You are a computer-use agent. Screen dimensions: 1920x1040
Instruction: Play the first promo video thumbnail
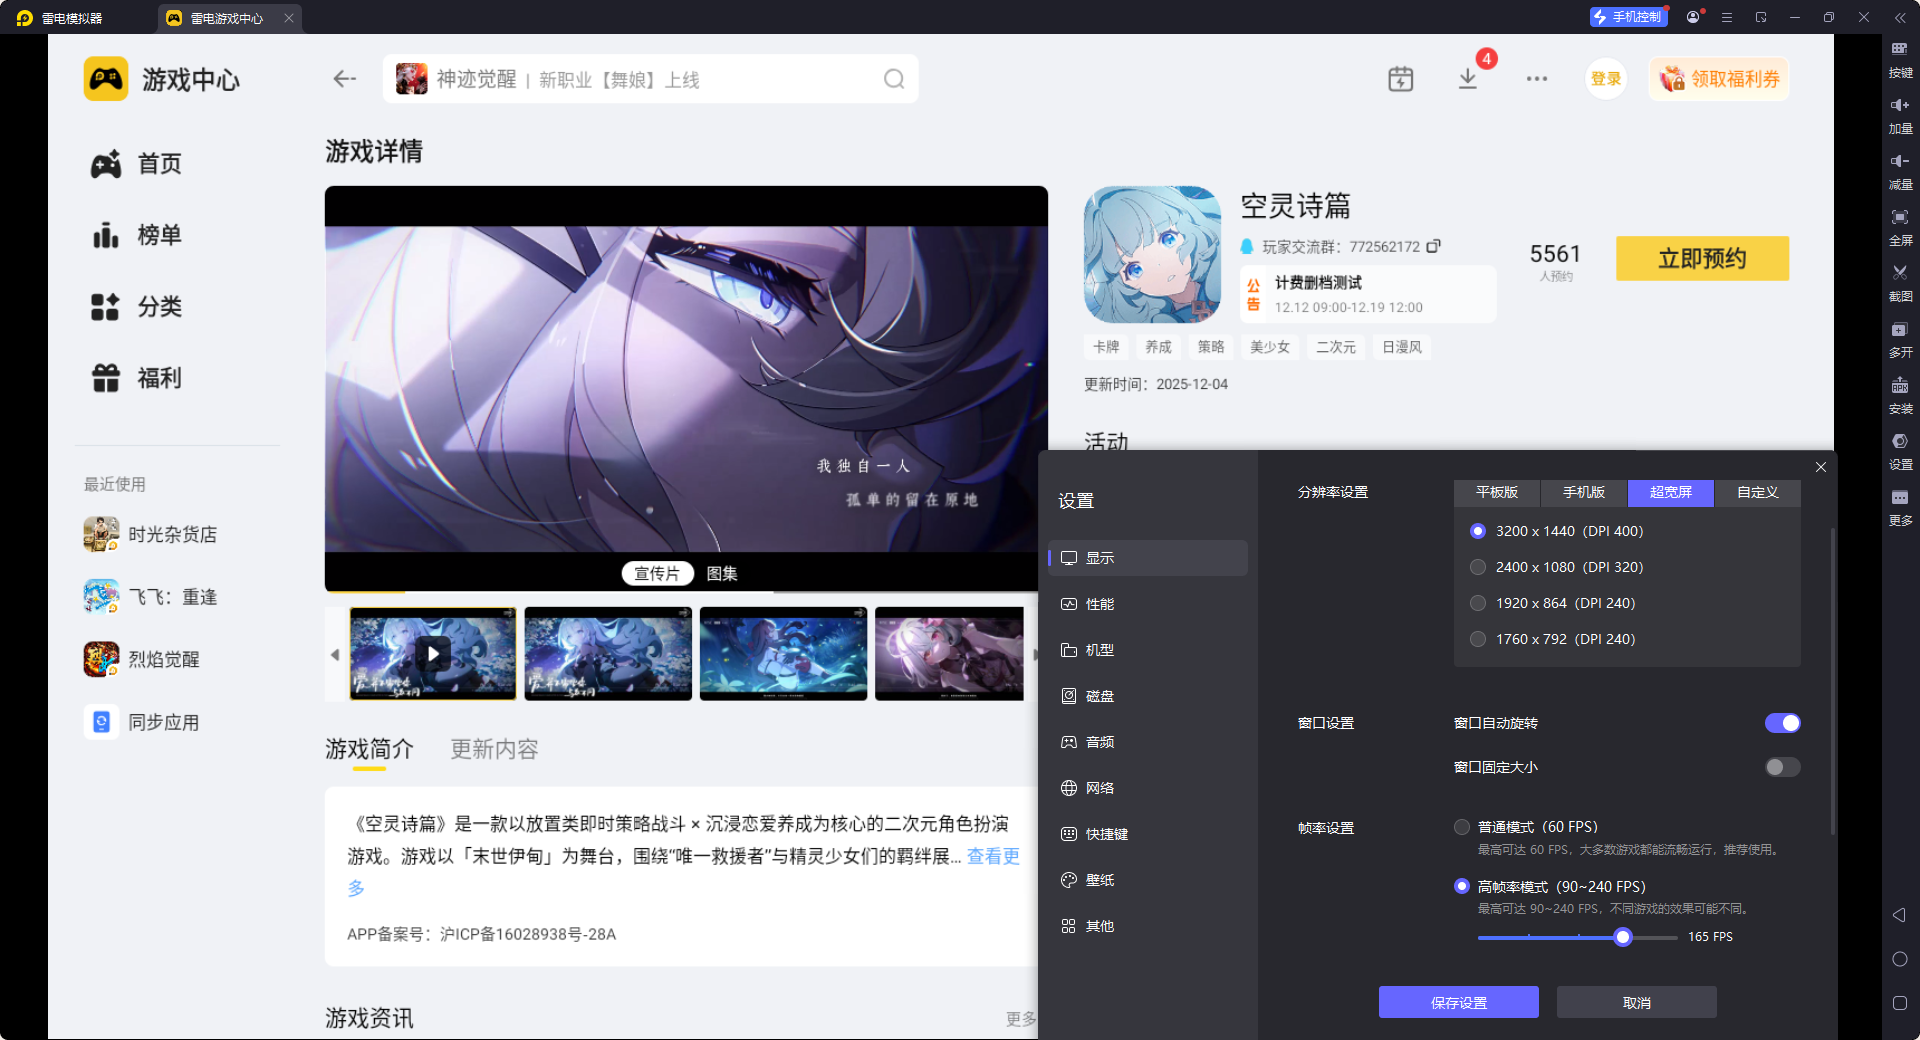coord(433,654)
